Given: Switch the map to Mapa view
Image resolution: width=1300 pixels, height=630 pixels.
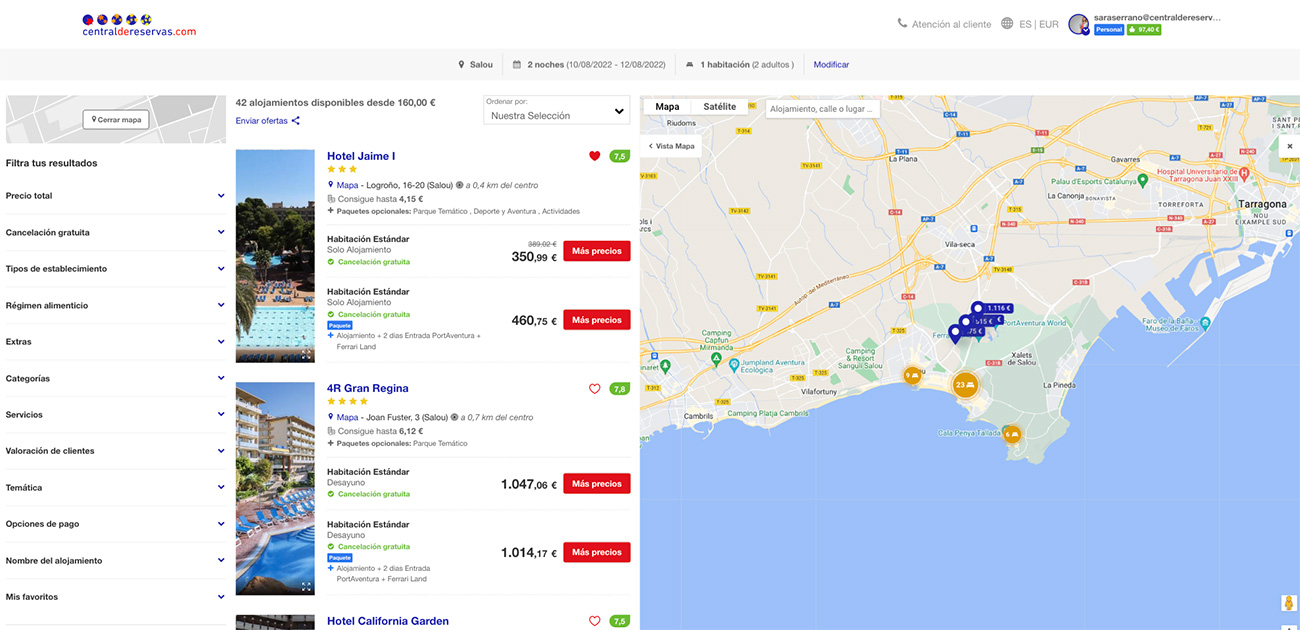Looking at the screenshot, I should click(667, 107).
